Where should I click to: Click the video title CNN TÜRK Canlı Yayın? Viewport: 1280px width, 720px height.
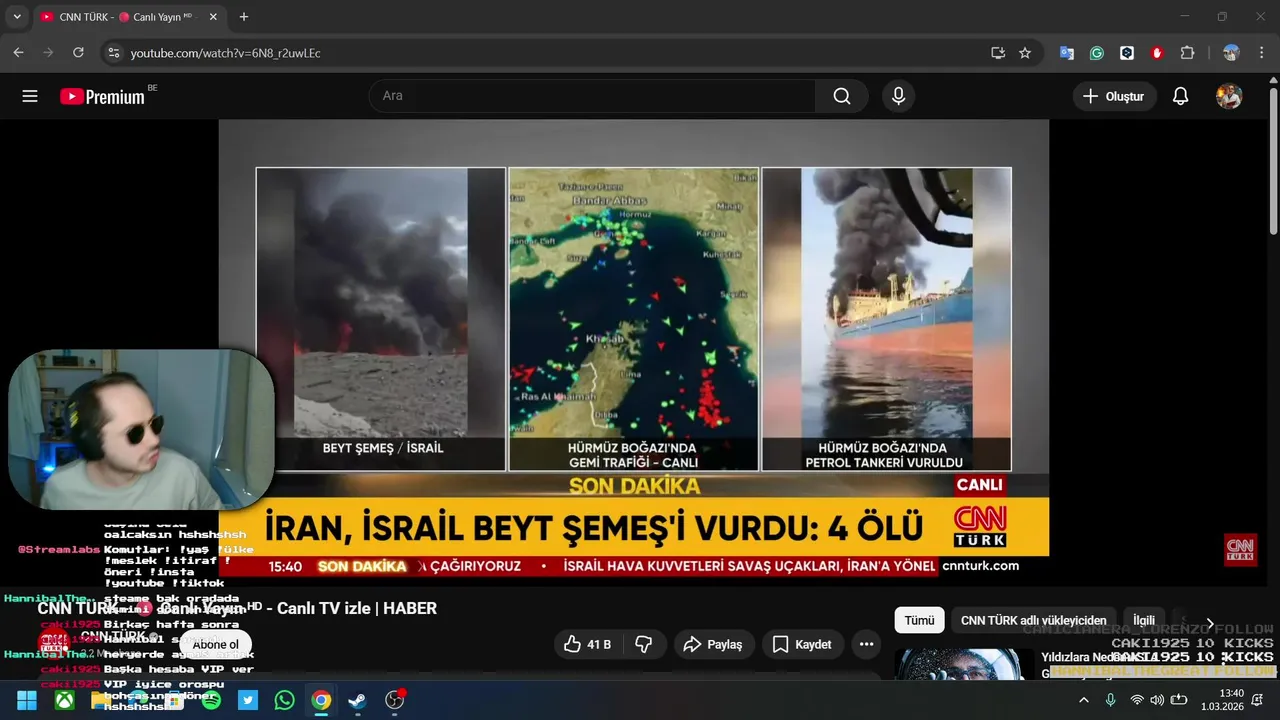[237, 608]
